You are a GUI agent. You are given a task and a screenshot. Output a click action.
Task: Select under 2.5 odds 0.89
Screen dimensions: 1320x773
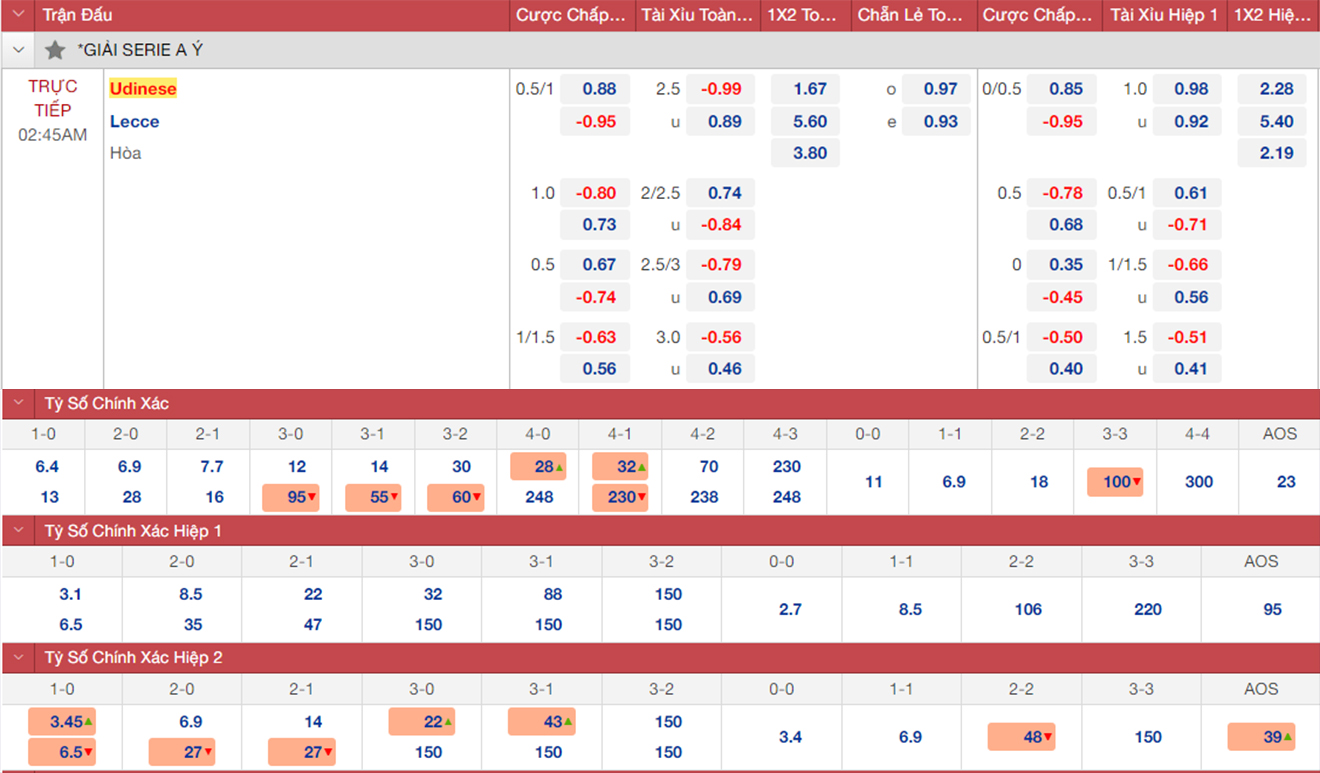click(x=720, y=121)
